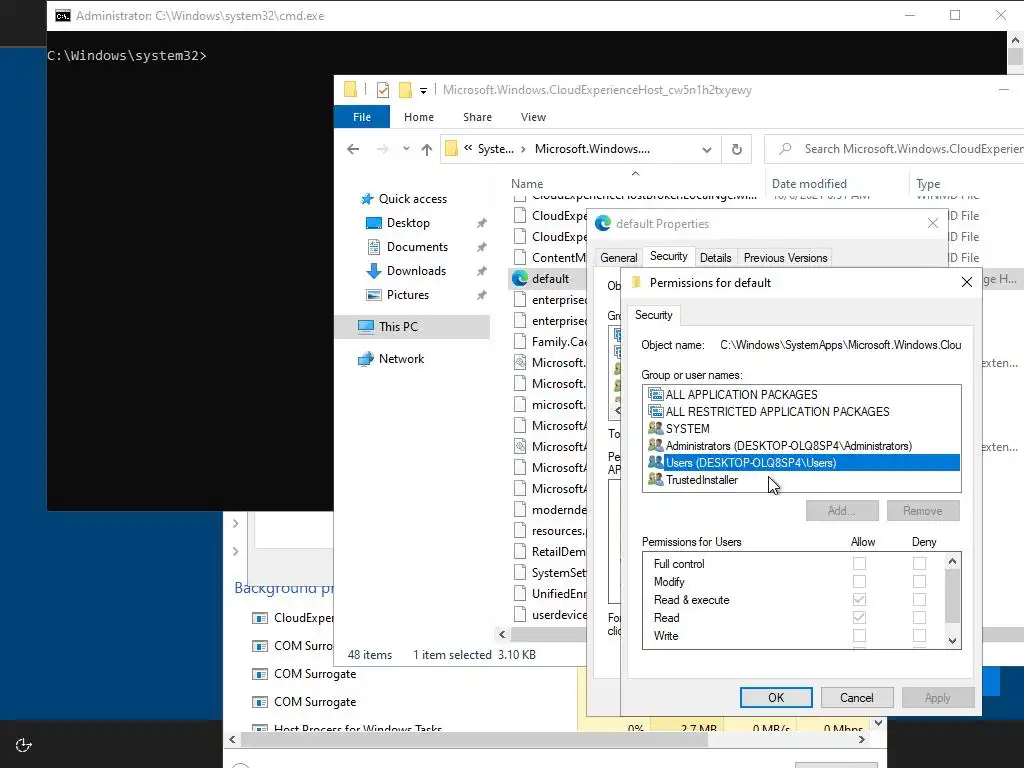Click the Explorer back arrow
This screenshot has width=1024, height=768.
point(353,149)
